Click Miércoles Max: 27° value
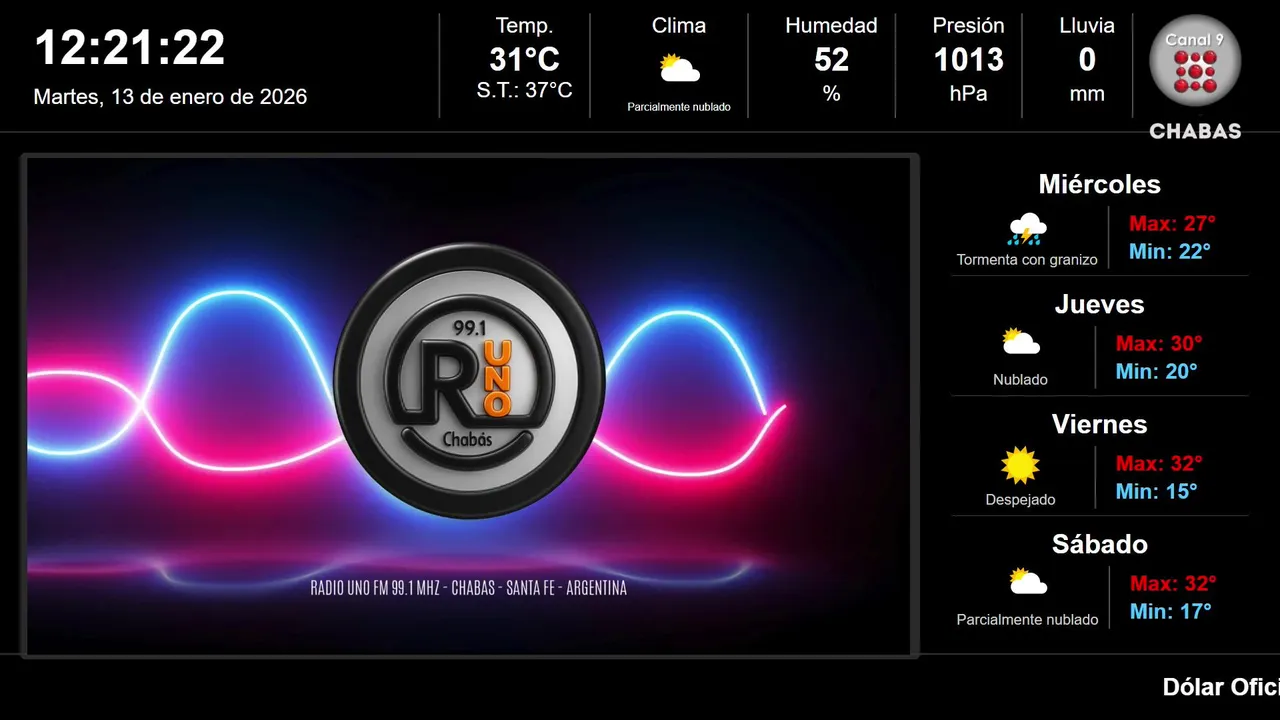This screenshot has width=1280, height=720. click(x=1173, y=223)
